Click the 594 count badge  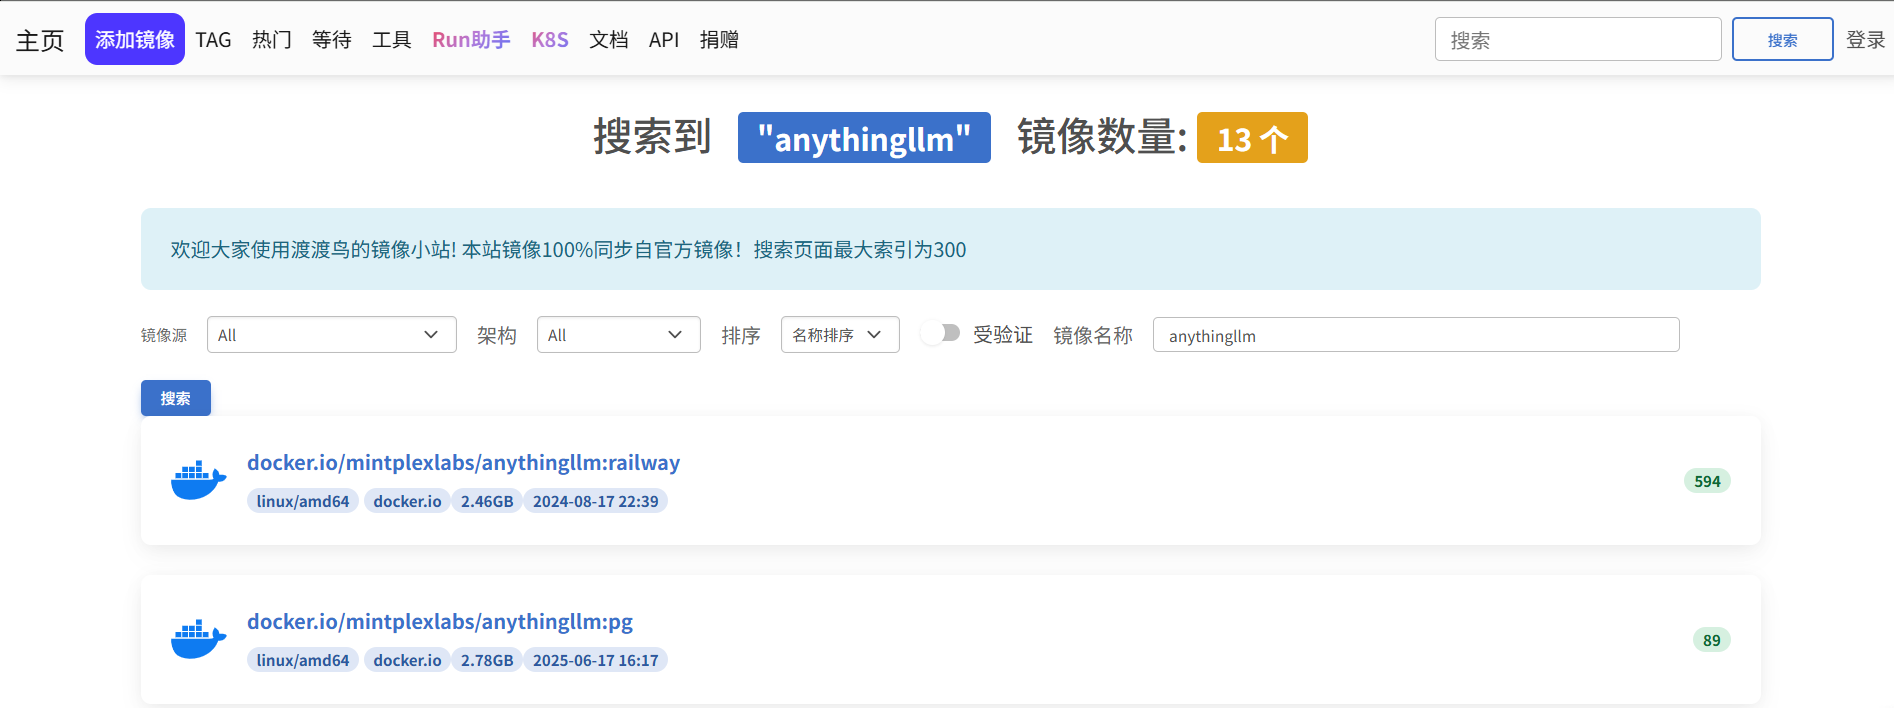[x=1707, y=481]
